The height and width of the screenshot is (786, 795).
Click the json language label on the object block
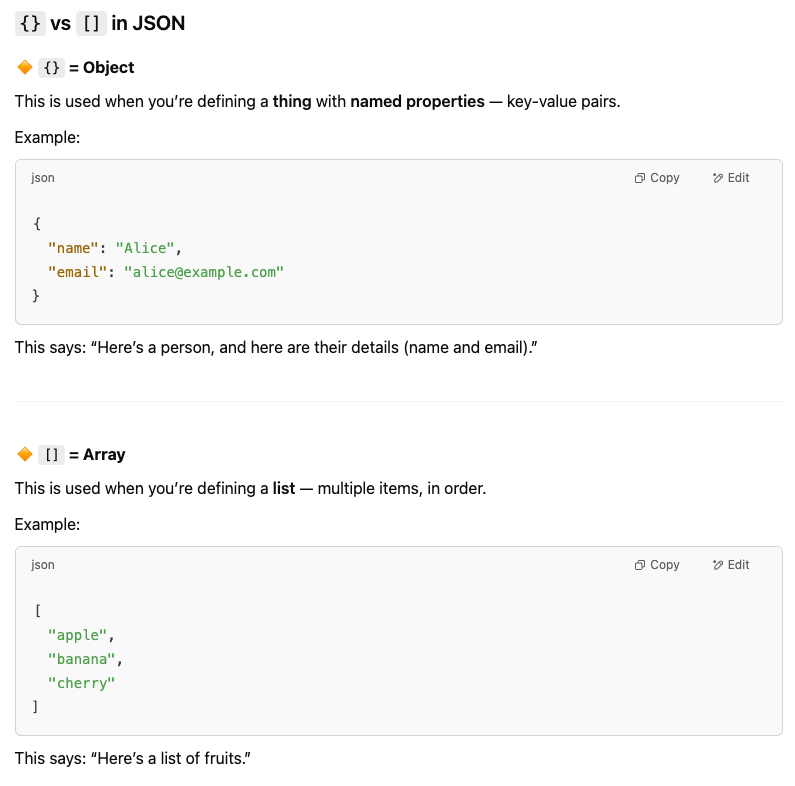pos(43,178)
